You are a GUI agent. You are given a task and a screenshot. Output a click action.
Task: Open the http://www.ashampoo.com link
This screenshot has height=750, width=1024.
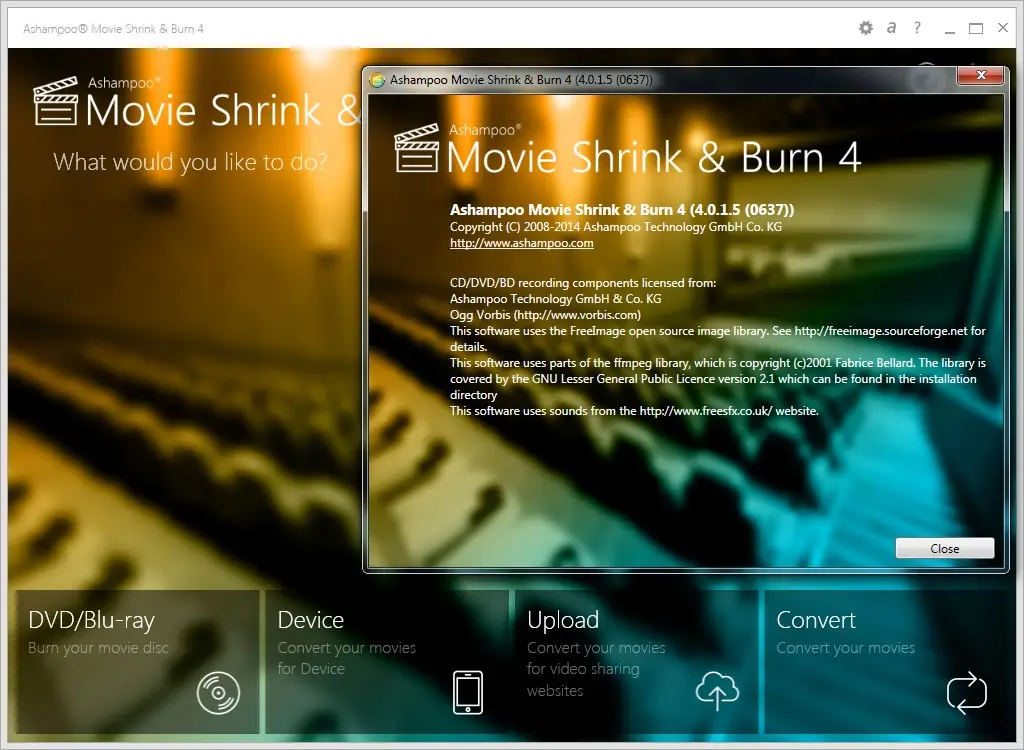[522, 243]
